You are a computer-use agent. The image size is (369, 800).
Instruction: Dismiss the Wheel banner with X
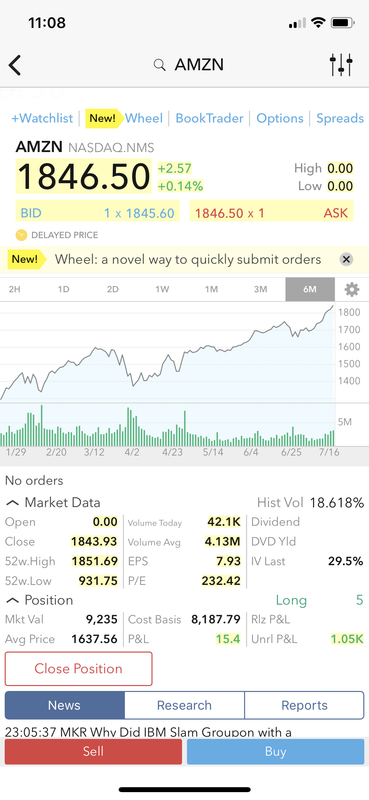(346, 259)
